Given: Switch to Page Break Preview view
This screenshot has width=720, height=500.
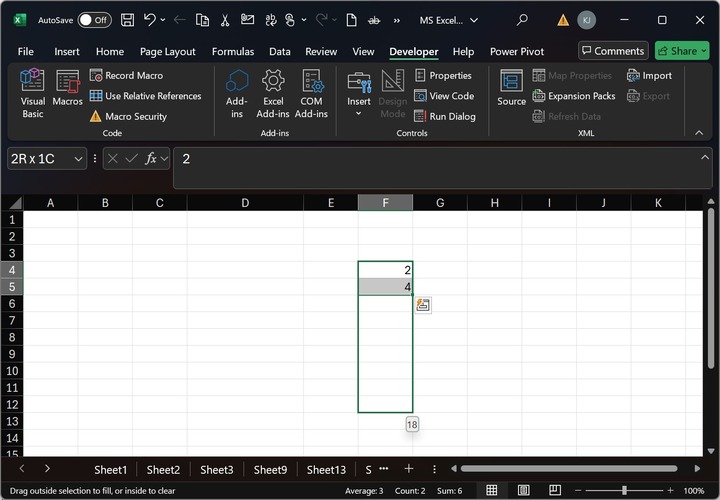Looking at the screenshot, I should click(x=553, y=490).
